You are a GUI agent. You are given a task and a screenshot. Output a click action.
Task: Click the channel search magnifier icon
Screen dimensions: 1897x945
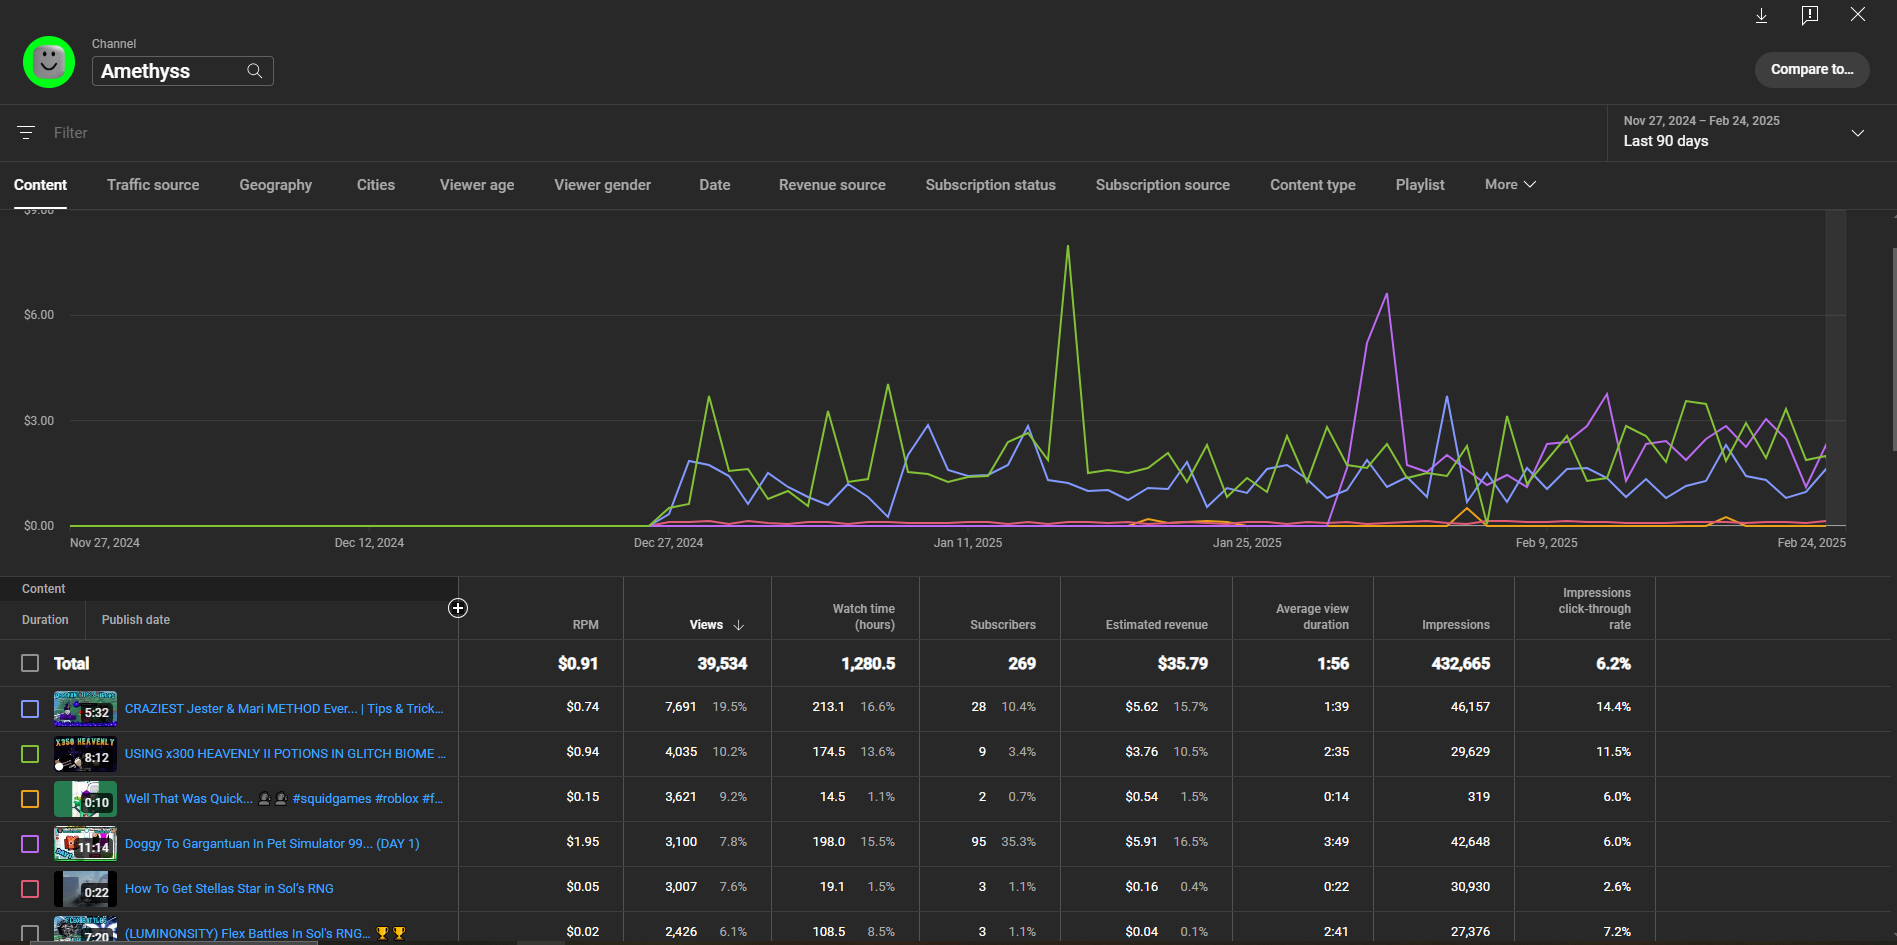tap(255, 71)
